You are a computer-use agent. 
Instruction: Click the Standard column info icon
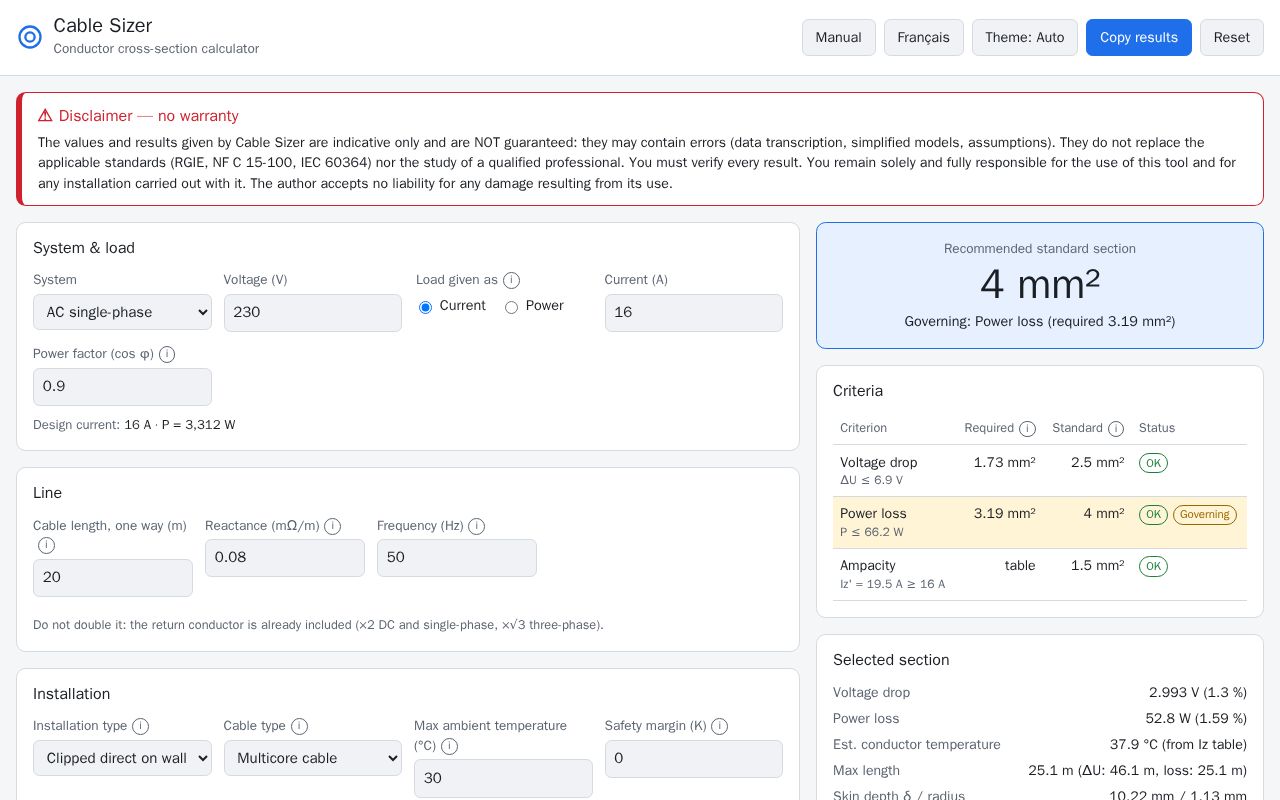1116,428
